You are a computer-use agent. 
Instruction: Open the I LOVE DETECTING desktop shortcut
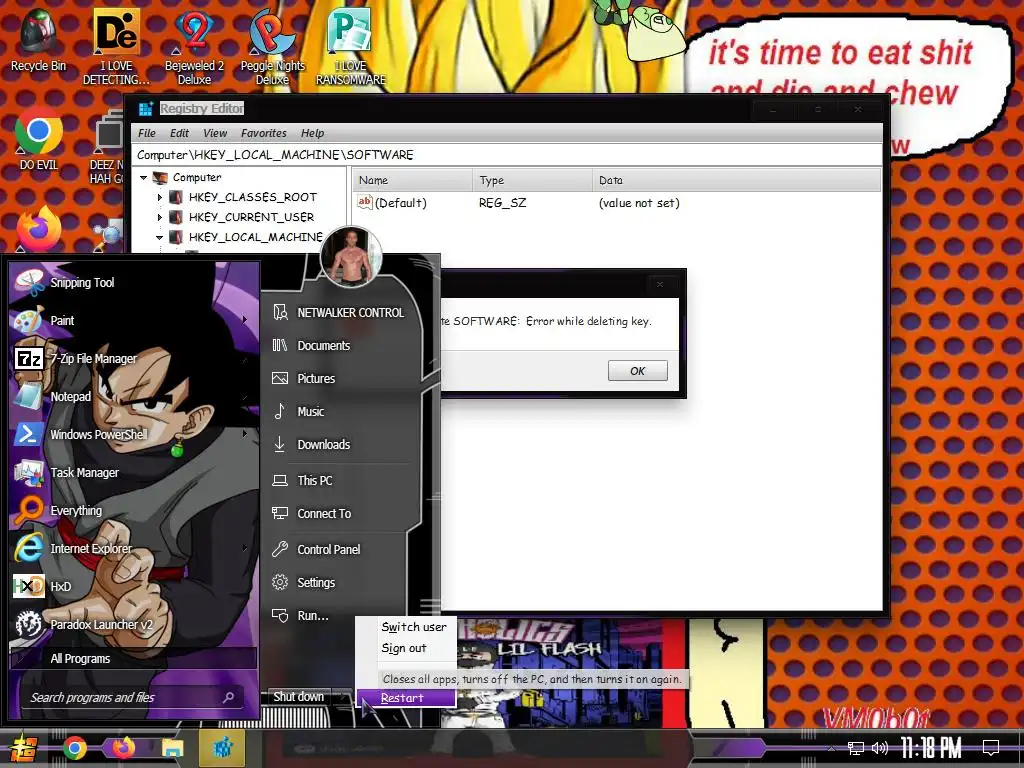click(116, 47)
